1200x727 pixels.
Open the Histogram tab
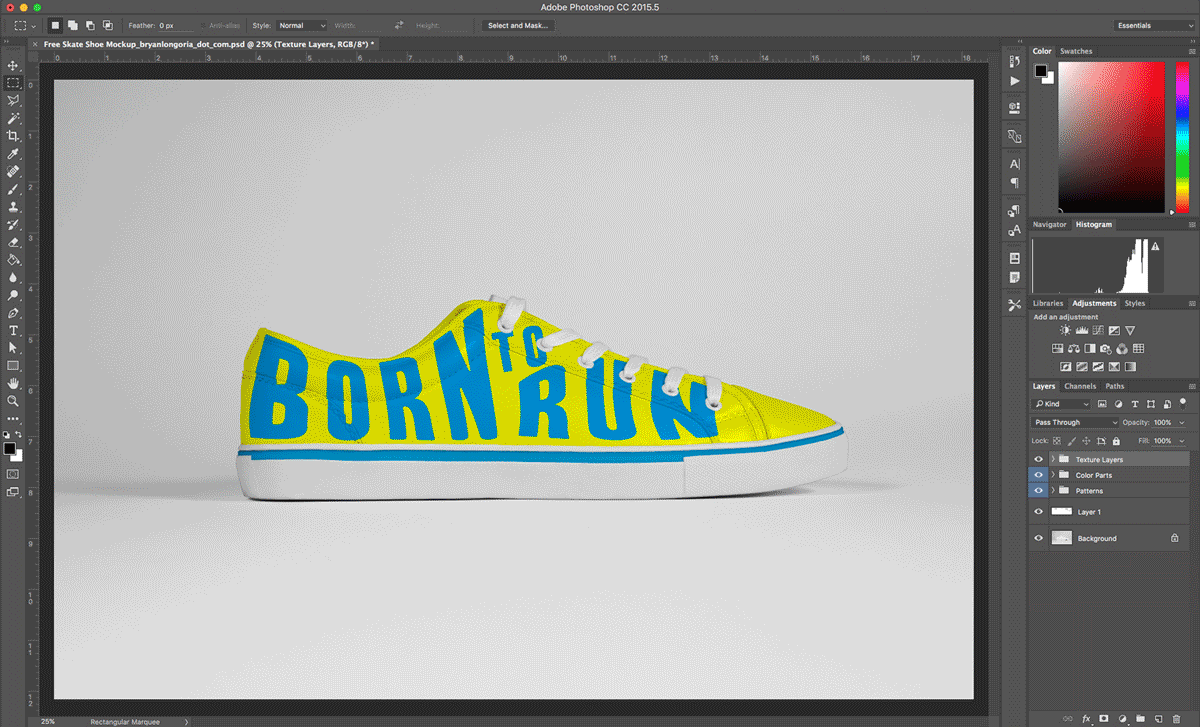pos(1093,224)
